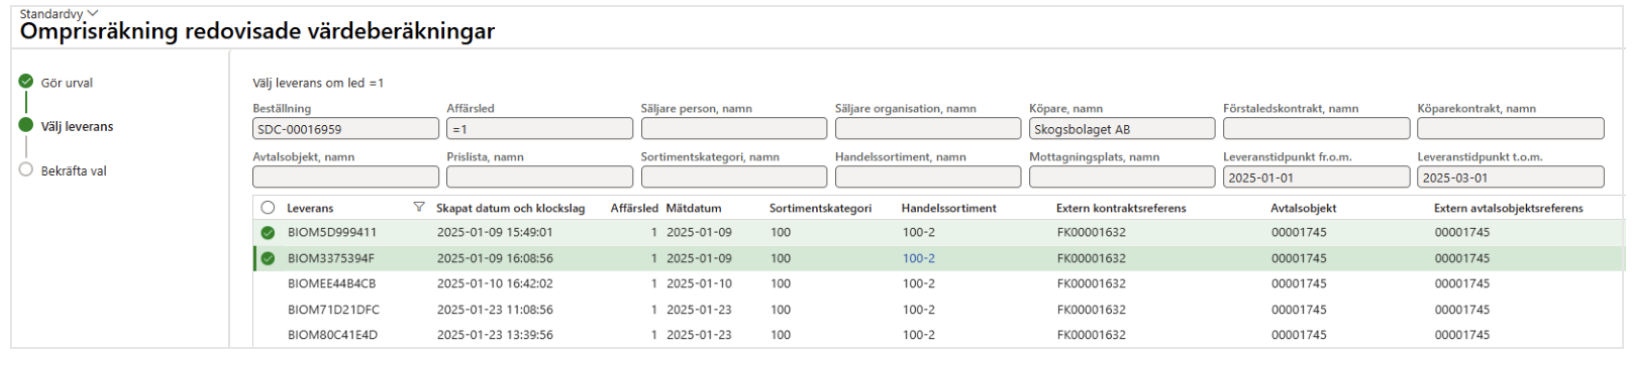The width and height of the screenshot is (1636, 368).
Task: Click the Leveranstidpunkt t.o.m. date field
Action: pyautogui.click(x=1511, y=177)
